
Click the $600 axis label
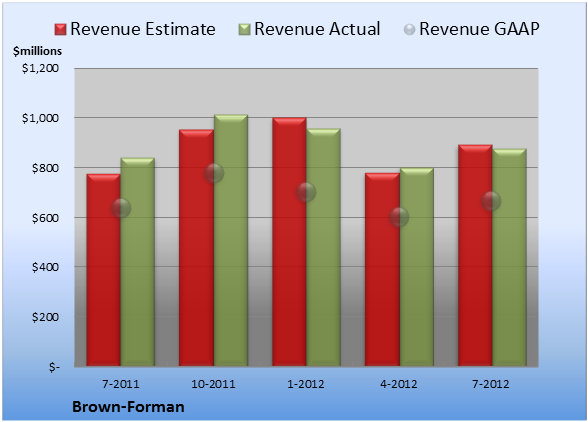[x=45, y=218]
